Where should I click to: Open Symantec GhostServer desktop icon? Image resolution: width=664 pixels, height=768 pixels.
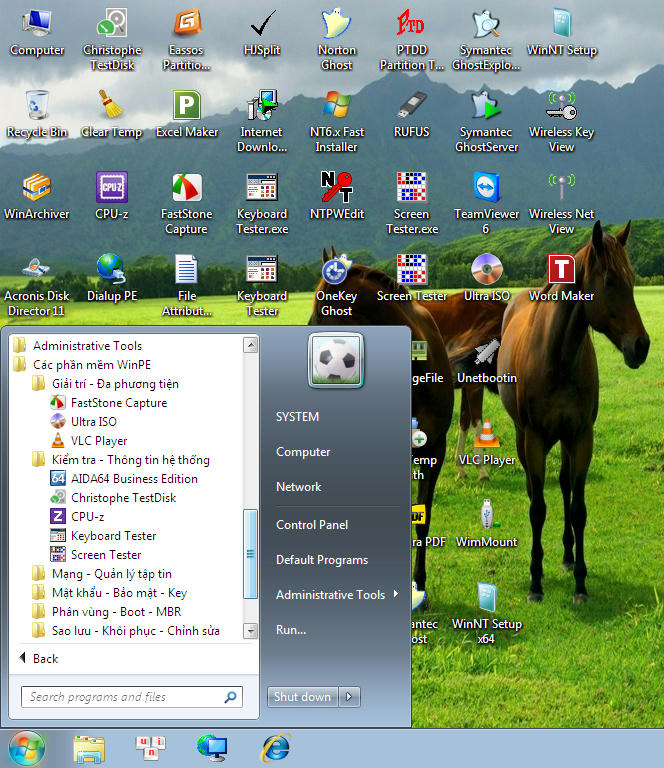pyautogui.click(x=486, y=121)
